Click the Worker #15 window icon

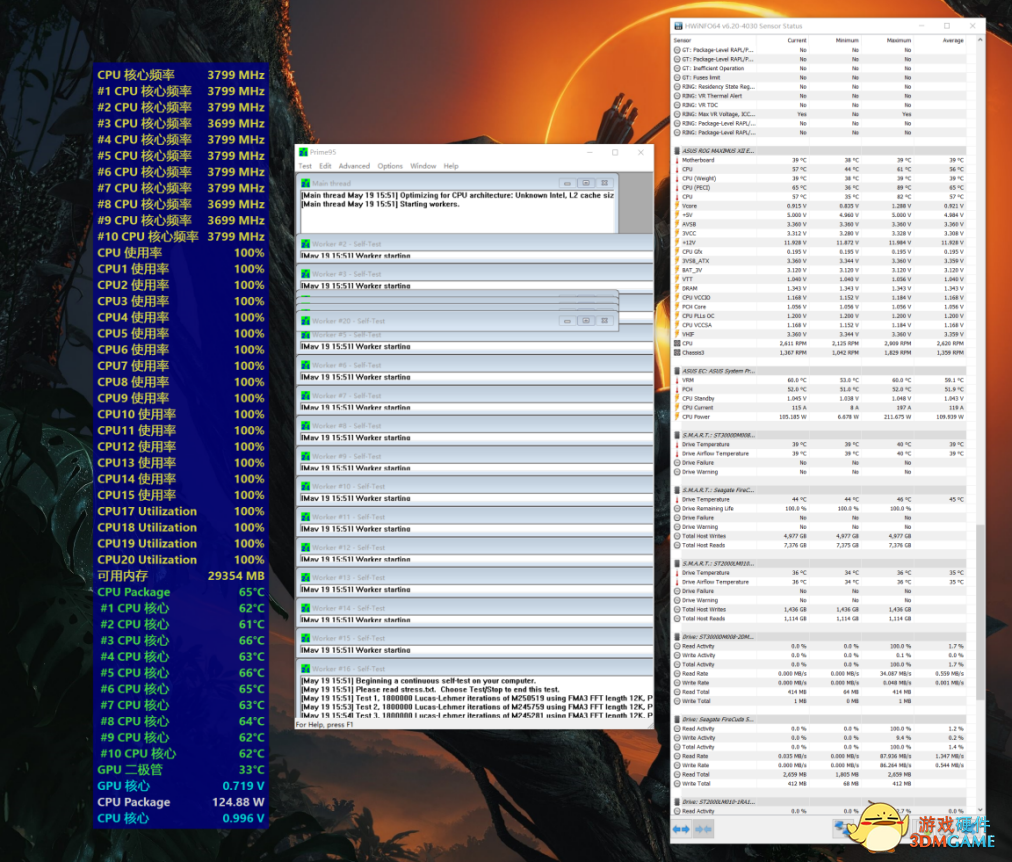pyautogui.click(x=306, y=638)
